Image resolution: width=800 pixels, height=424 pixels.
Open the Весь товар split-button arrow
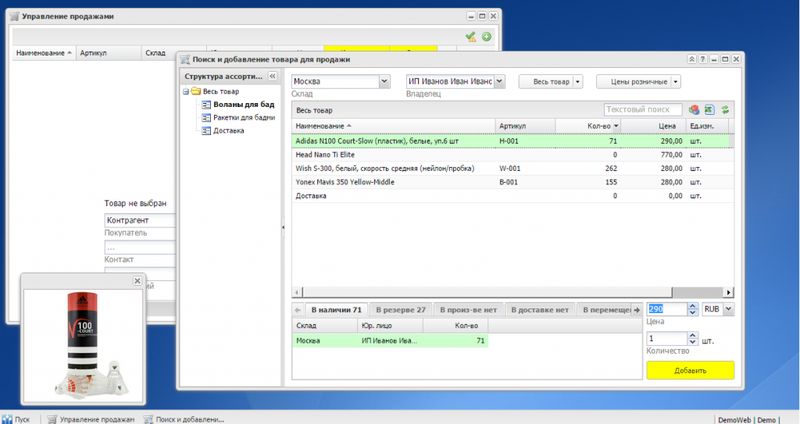578,82
